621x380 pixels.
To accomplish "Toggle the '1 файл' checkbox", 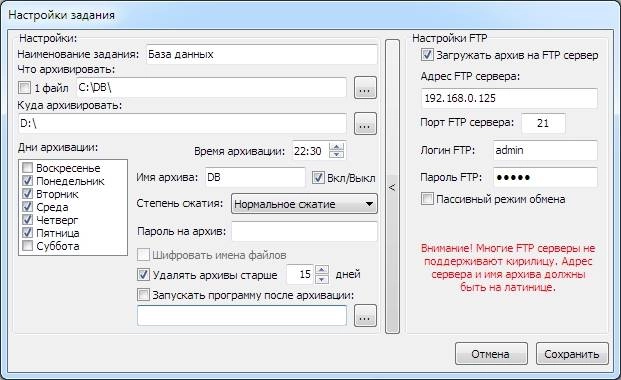I will tap(24, 88).
